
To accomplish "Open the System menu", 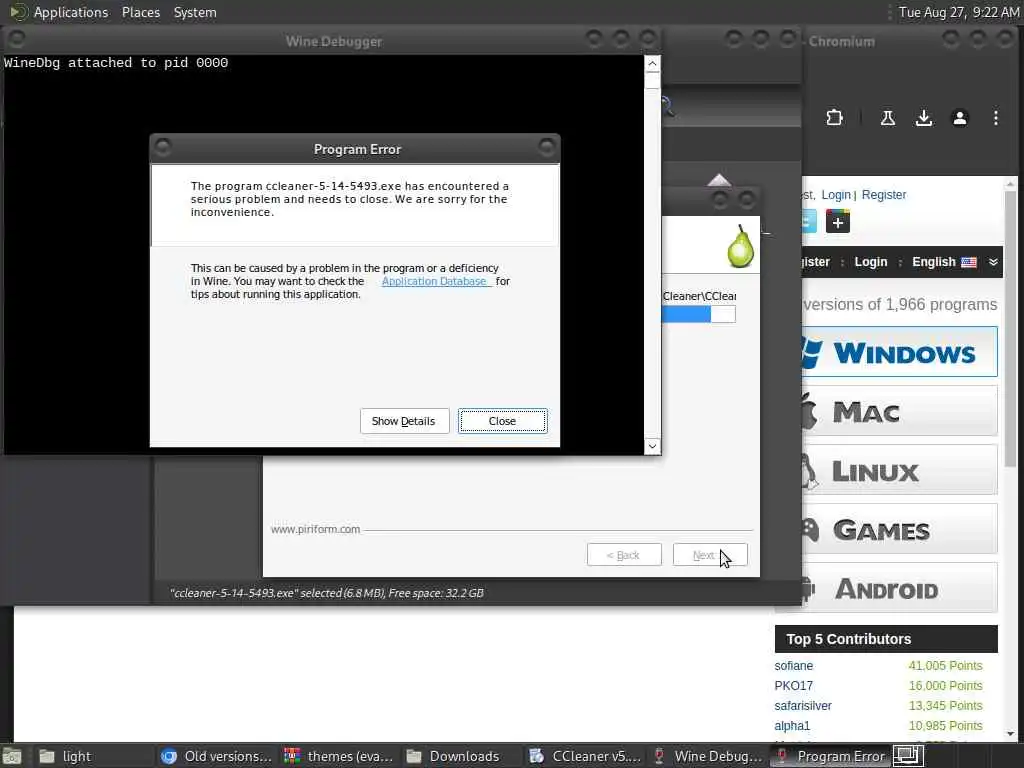I will 195,12.
